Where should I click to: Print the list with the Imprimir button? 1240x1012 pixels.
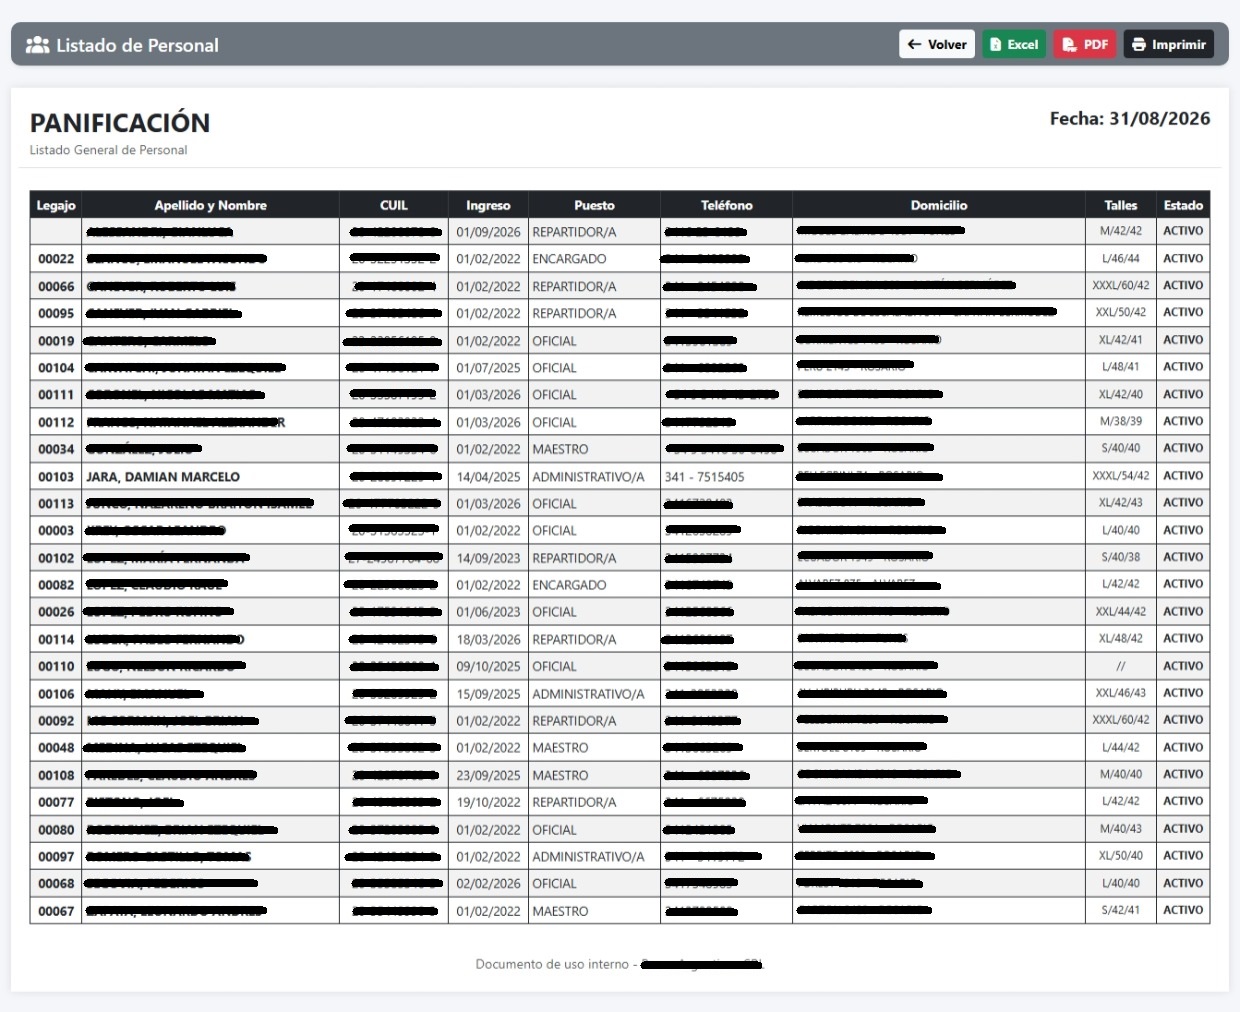(x=1169, y=44)
